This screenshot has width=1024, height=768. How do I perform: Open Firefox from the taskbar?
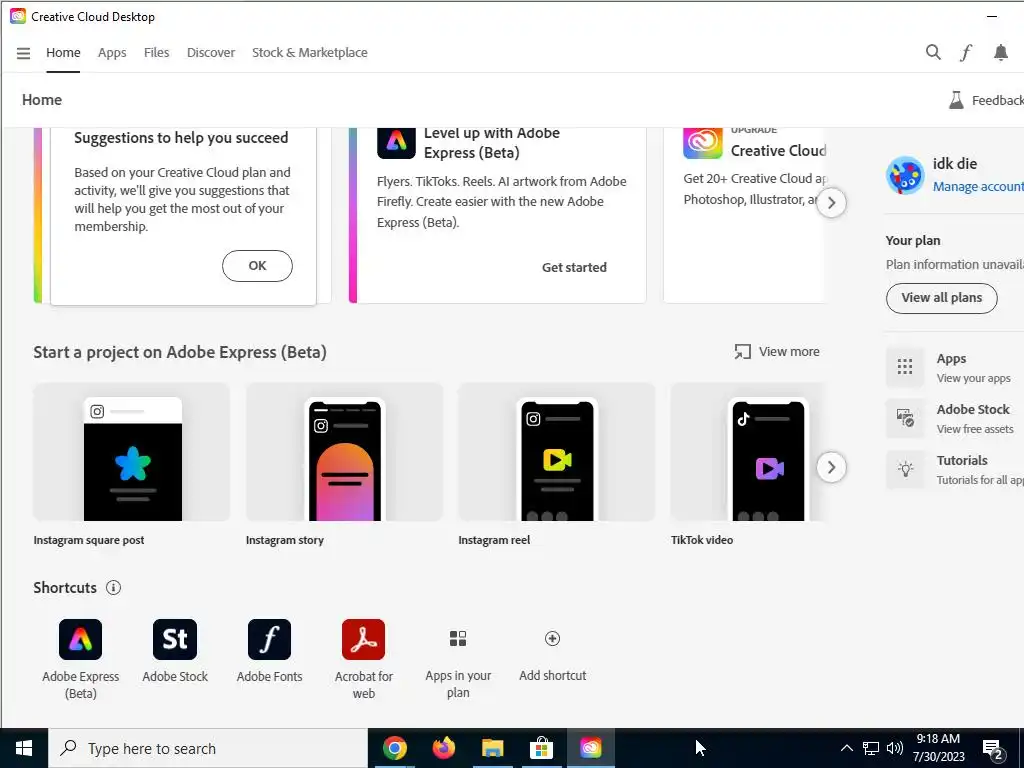tap(443, 748)
